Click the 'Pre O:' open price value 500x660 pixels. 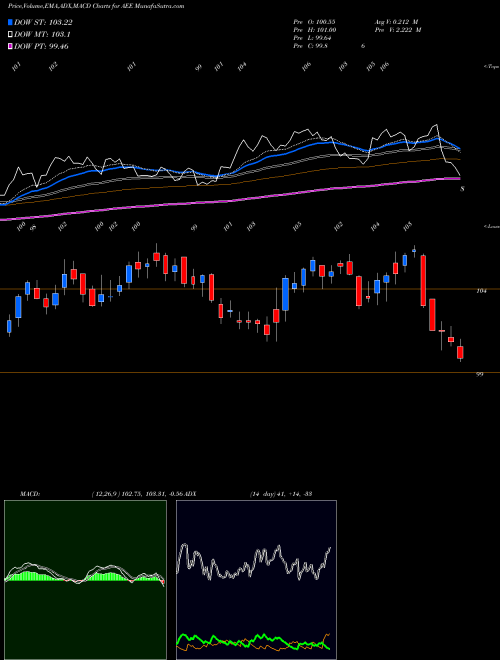point(314,21)
